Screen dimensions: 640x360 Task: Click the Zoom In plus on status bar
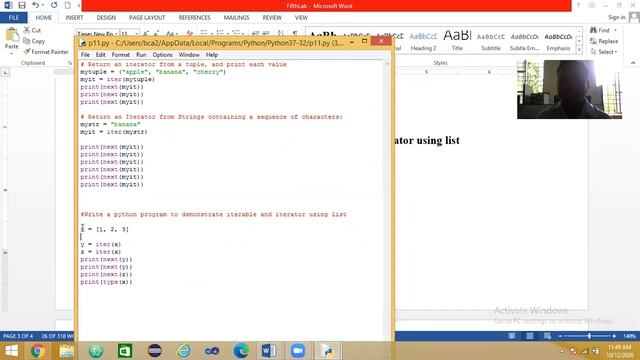pos(614,336)
